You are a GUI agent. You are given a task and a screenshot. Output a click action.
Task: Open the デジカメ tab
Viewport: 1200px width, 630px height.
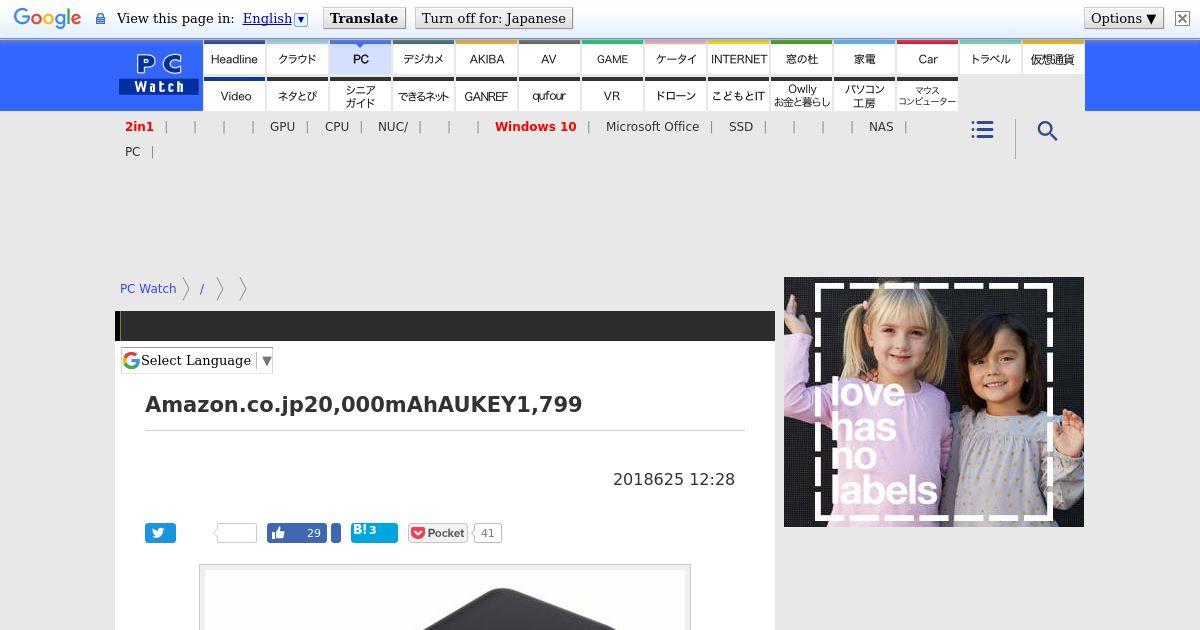[423, 58]
